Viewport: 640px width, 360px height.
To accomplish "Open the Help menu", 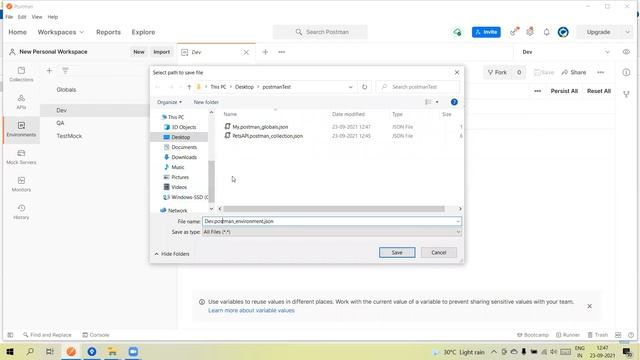I will [x=53, y=17].
